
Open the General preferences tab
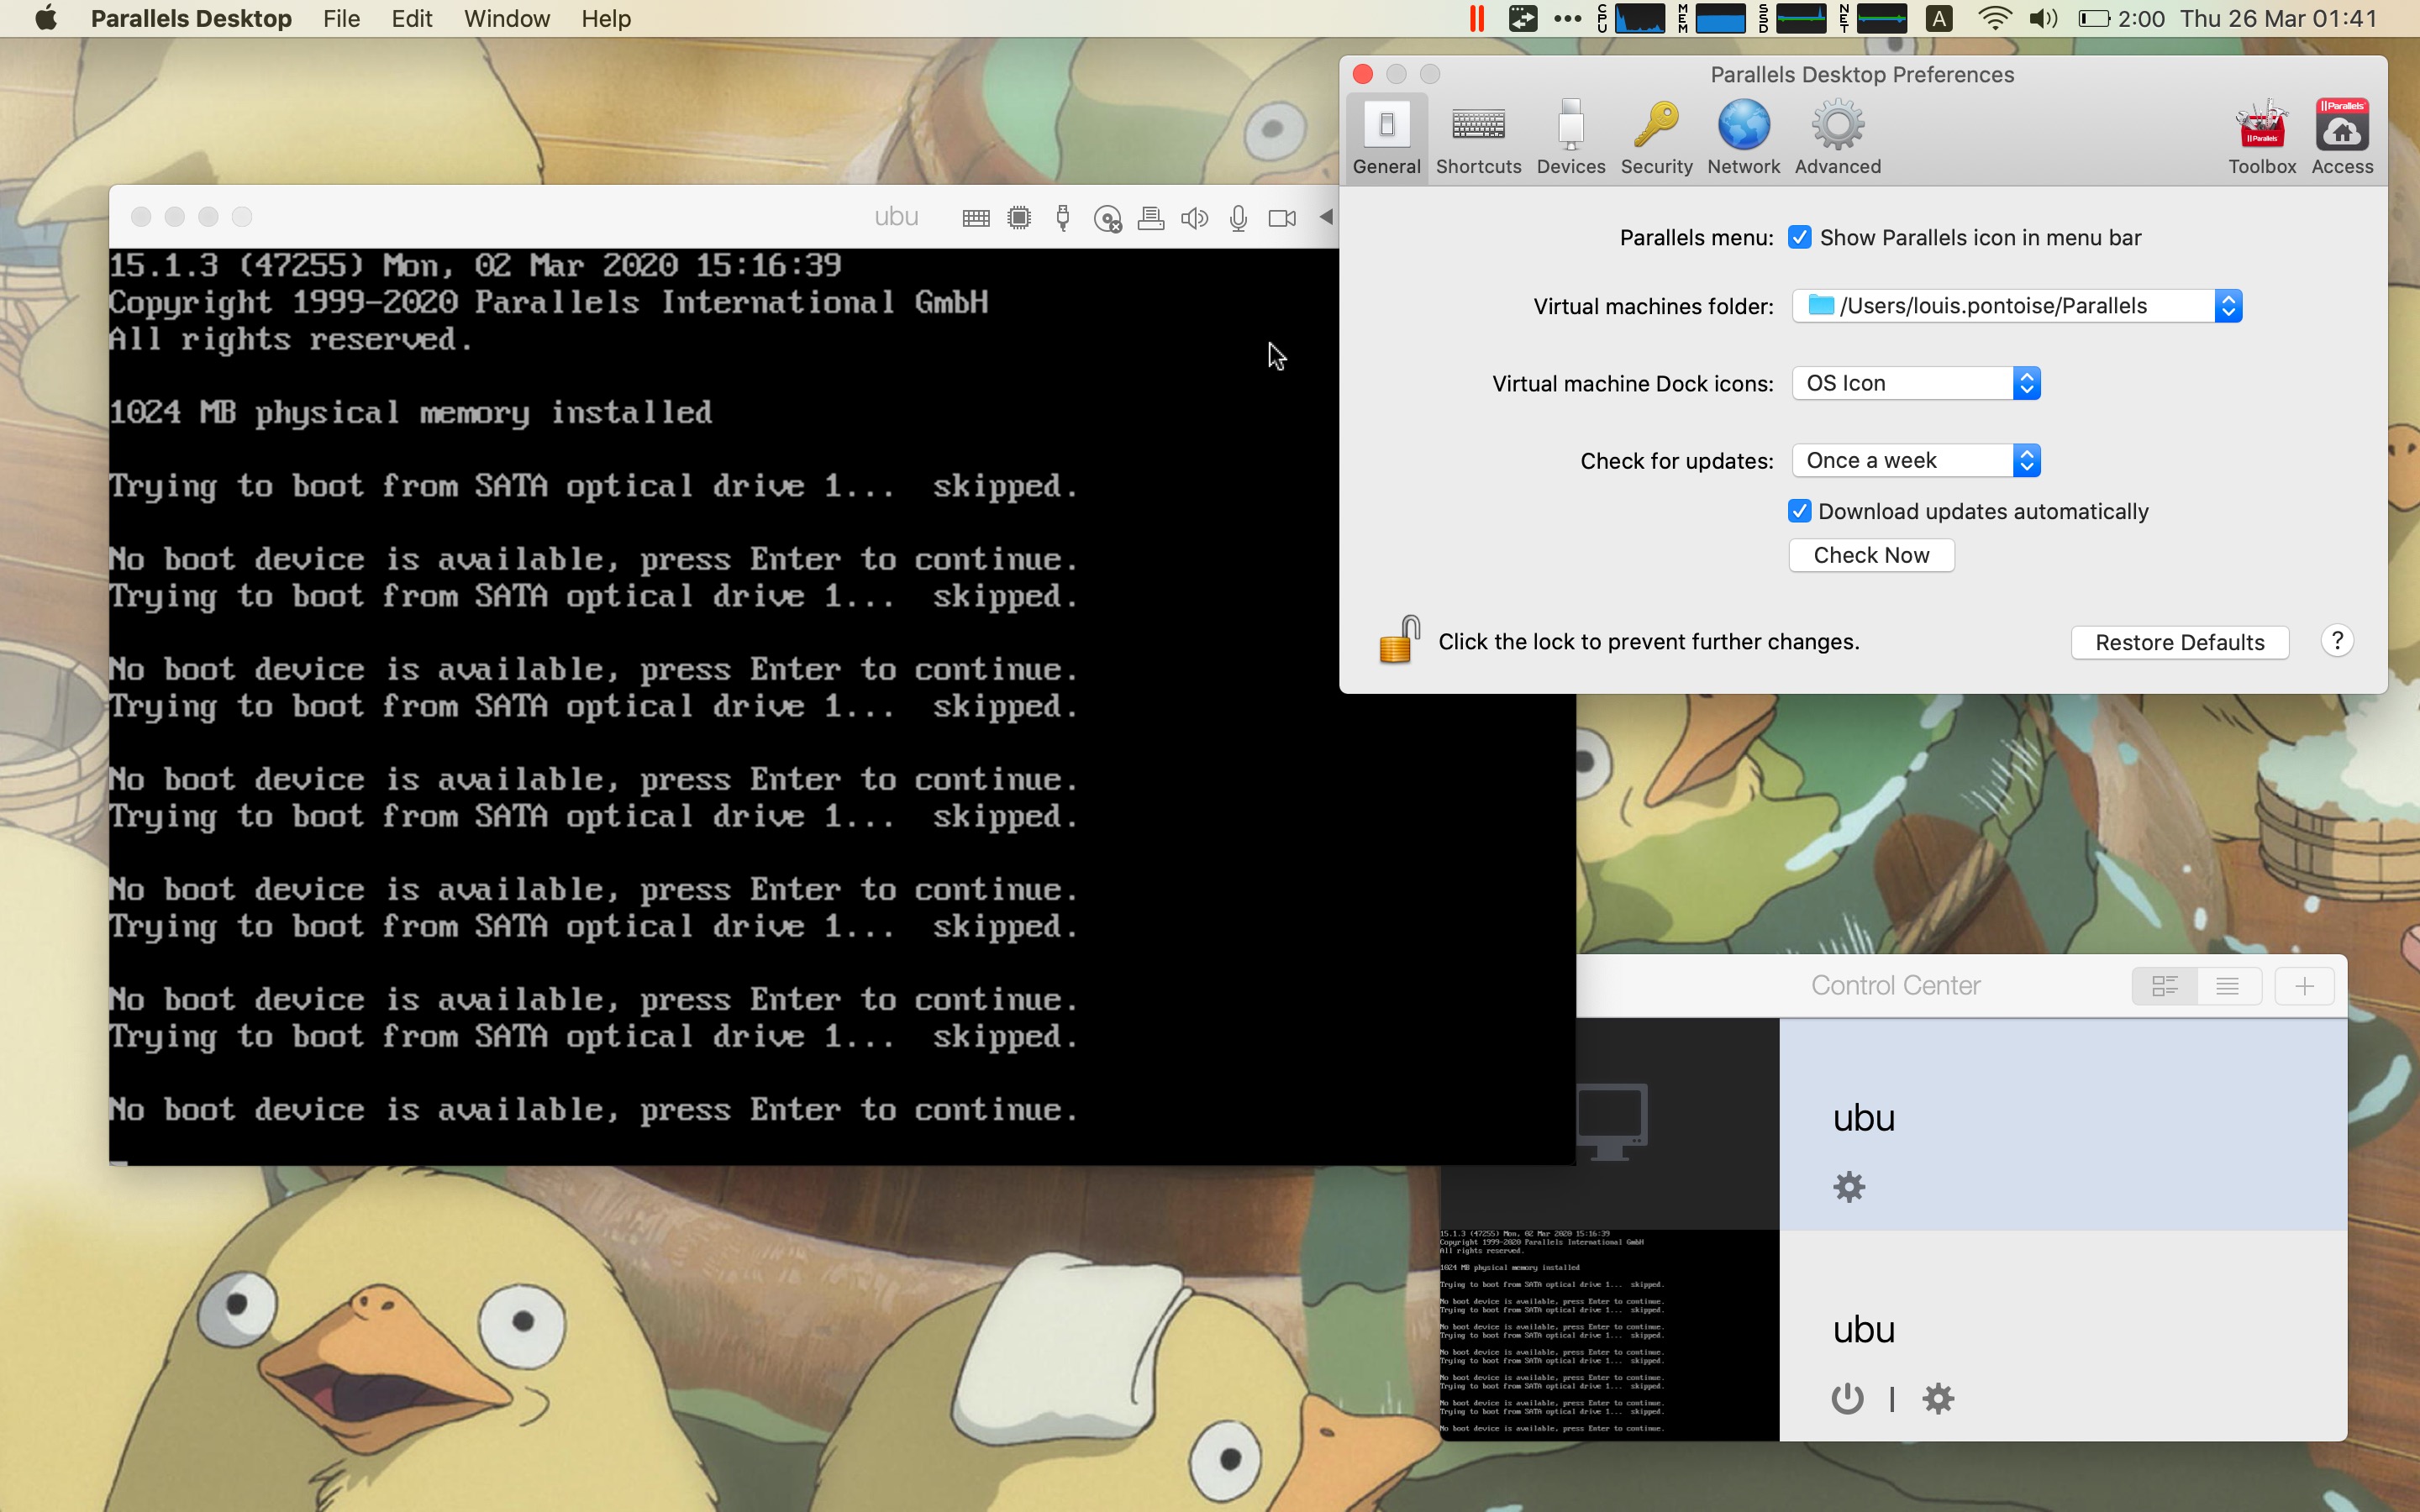click(1386, 138)
